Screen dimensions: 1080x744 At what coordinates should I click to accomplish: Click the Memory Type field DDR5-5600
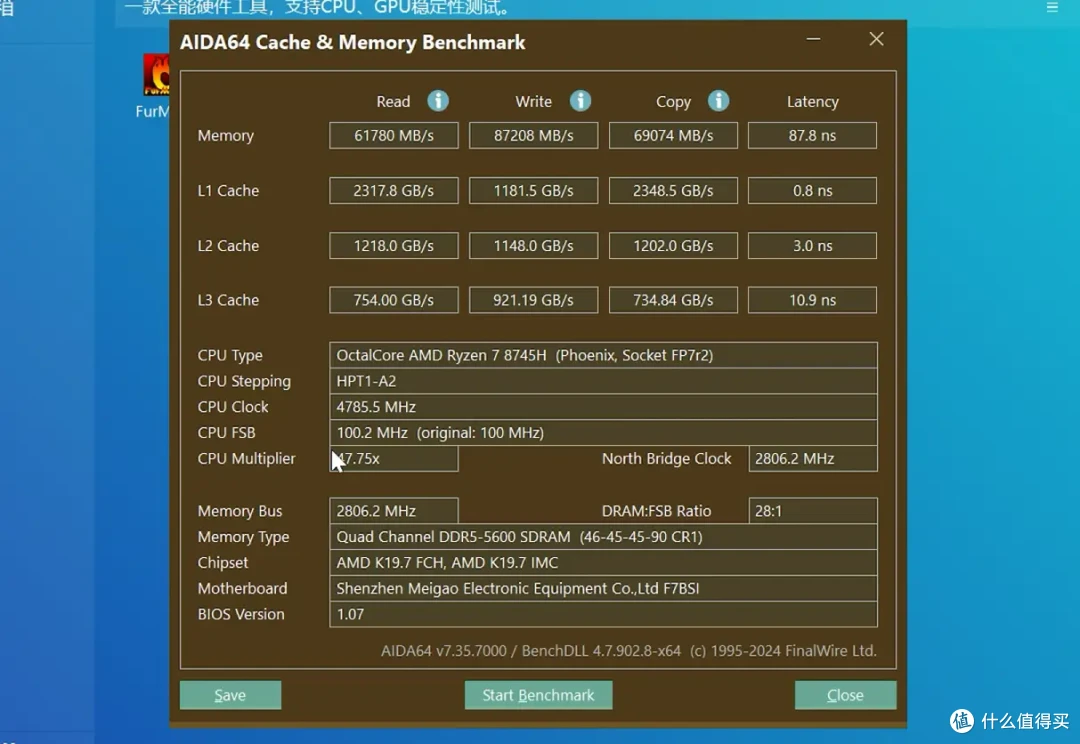coord(603,537)
